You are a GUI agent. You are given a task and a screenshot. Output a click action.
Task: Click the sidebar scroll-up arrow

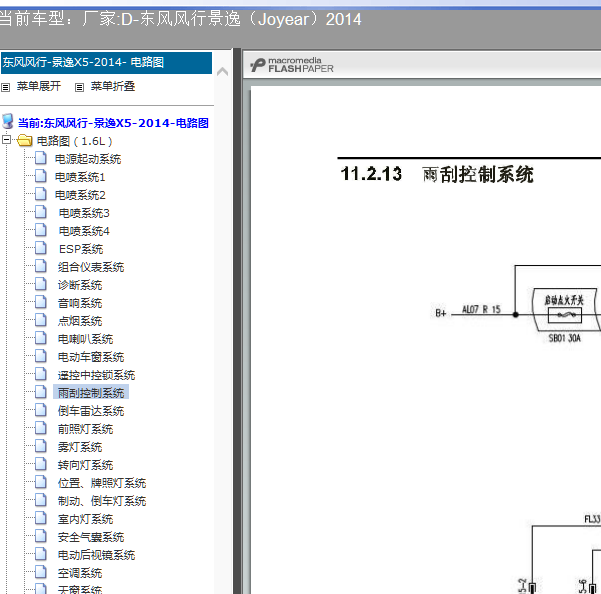click(x=222, y=72)
